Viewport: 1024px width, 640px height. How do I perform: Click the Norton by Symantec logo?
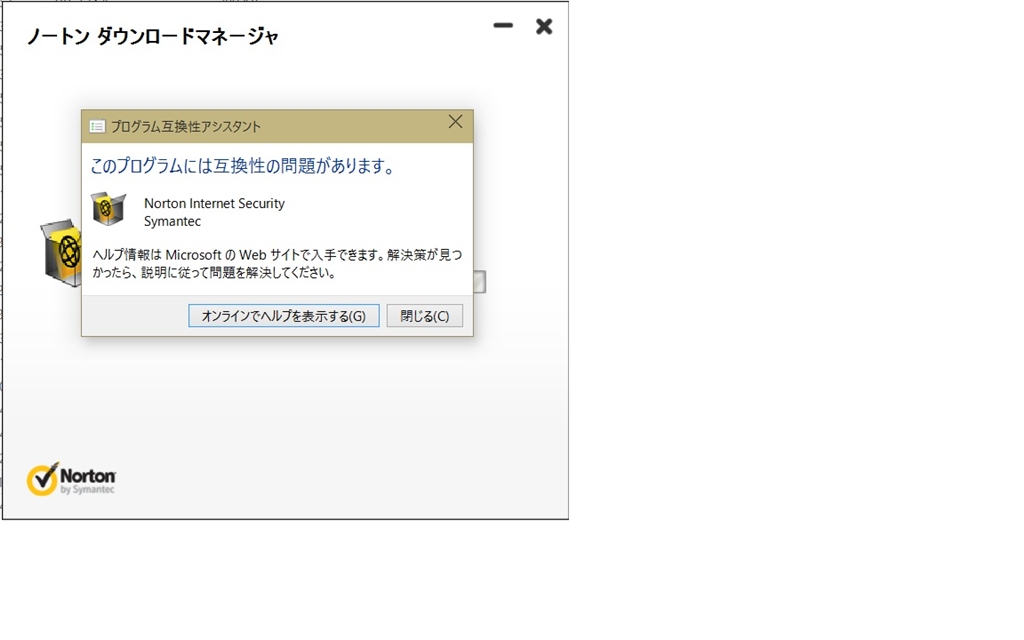71,479
